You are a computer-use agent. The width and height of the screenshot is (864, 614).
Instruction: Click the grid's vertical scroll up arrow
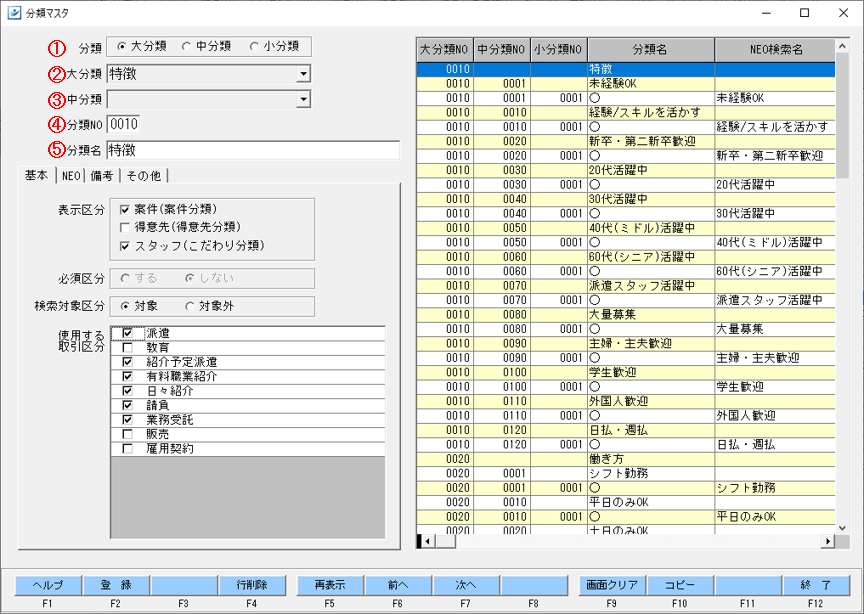(842, 46)
